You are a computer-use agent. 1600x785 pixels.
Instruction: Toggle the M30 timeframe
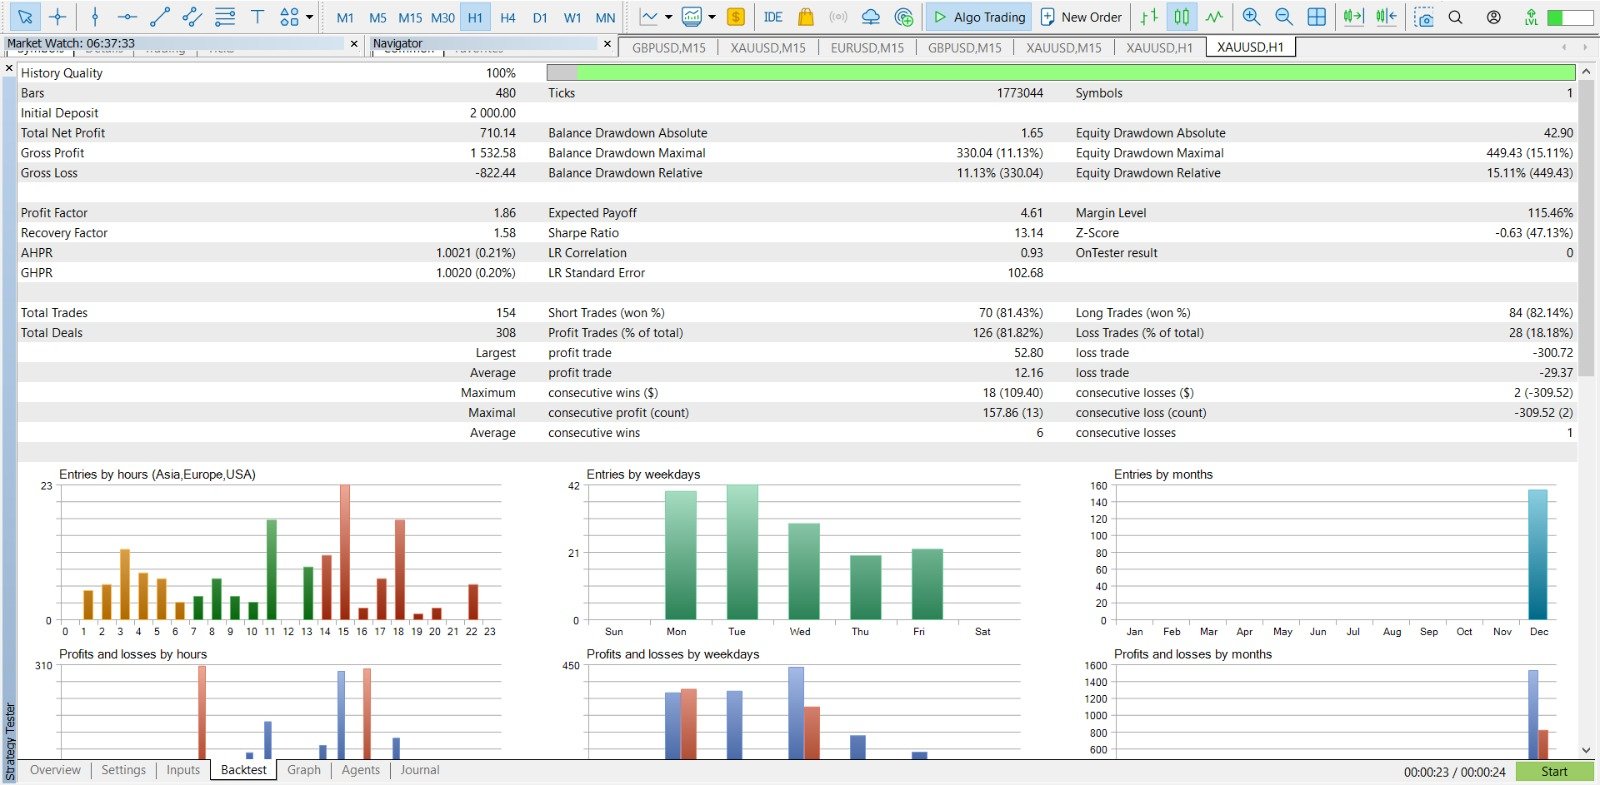pos(443,18)
